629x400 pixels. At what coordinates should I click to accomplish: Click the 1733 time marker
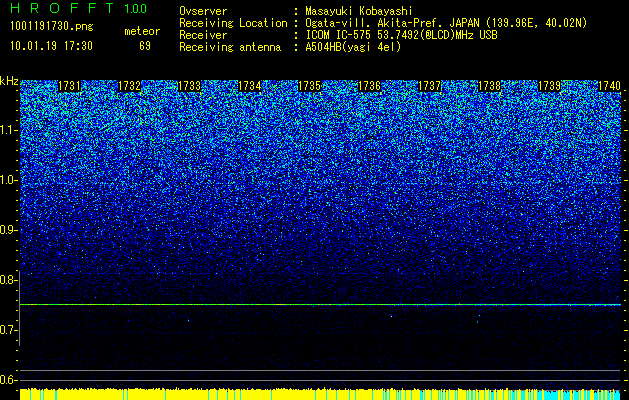189,86
